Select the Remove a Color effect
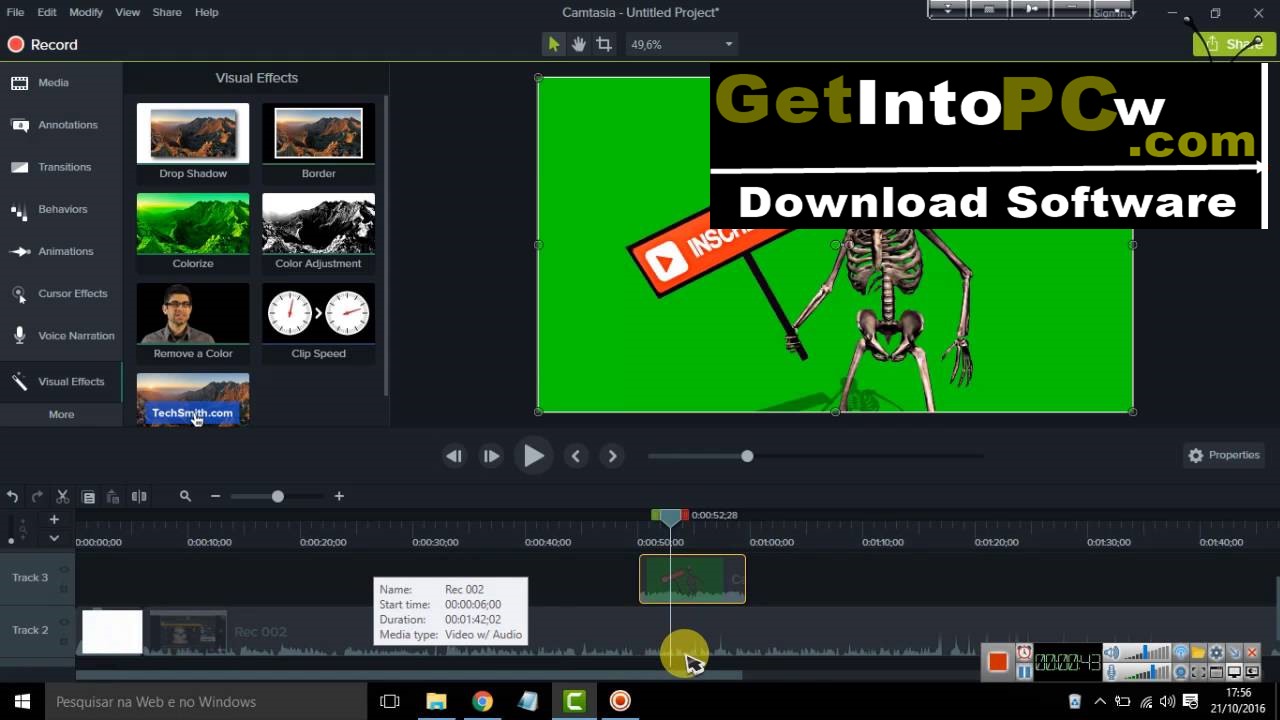Image resolution: width=1280 pixels, height=720 pixels. pos(193,322)
